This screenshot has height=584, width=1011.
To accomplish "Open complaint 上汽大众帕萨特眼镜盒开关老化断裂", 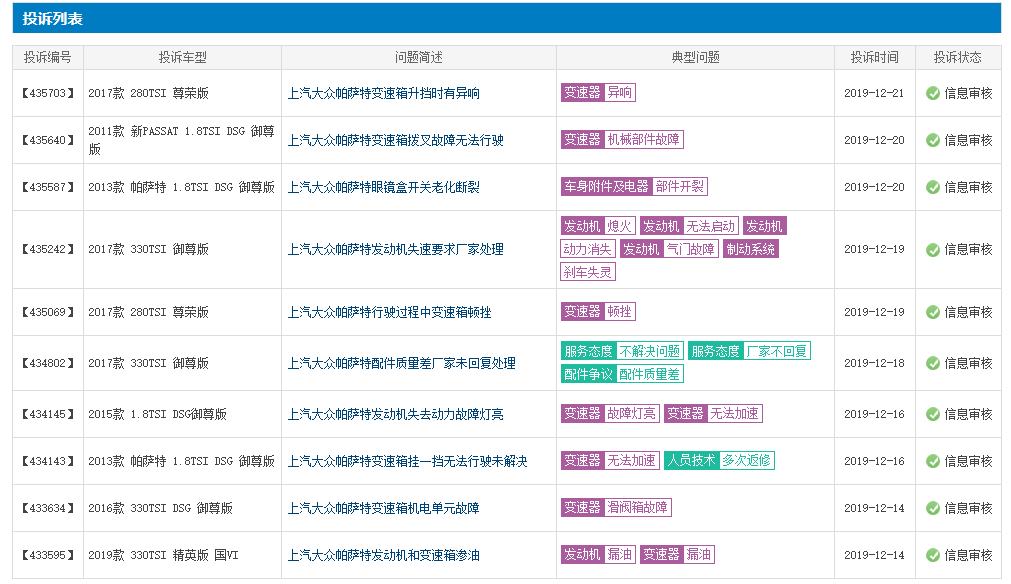I will tap(383, 187).
